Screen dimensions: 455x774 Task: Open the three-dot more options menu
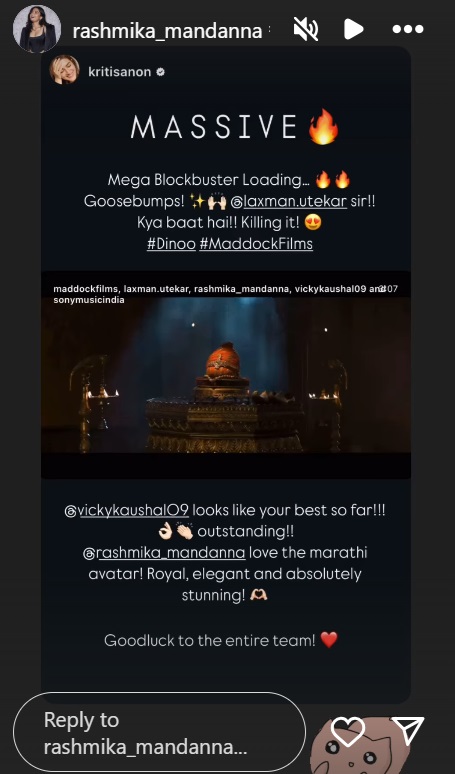pyautogui.click(x=408, y=30)
